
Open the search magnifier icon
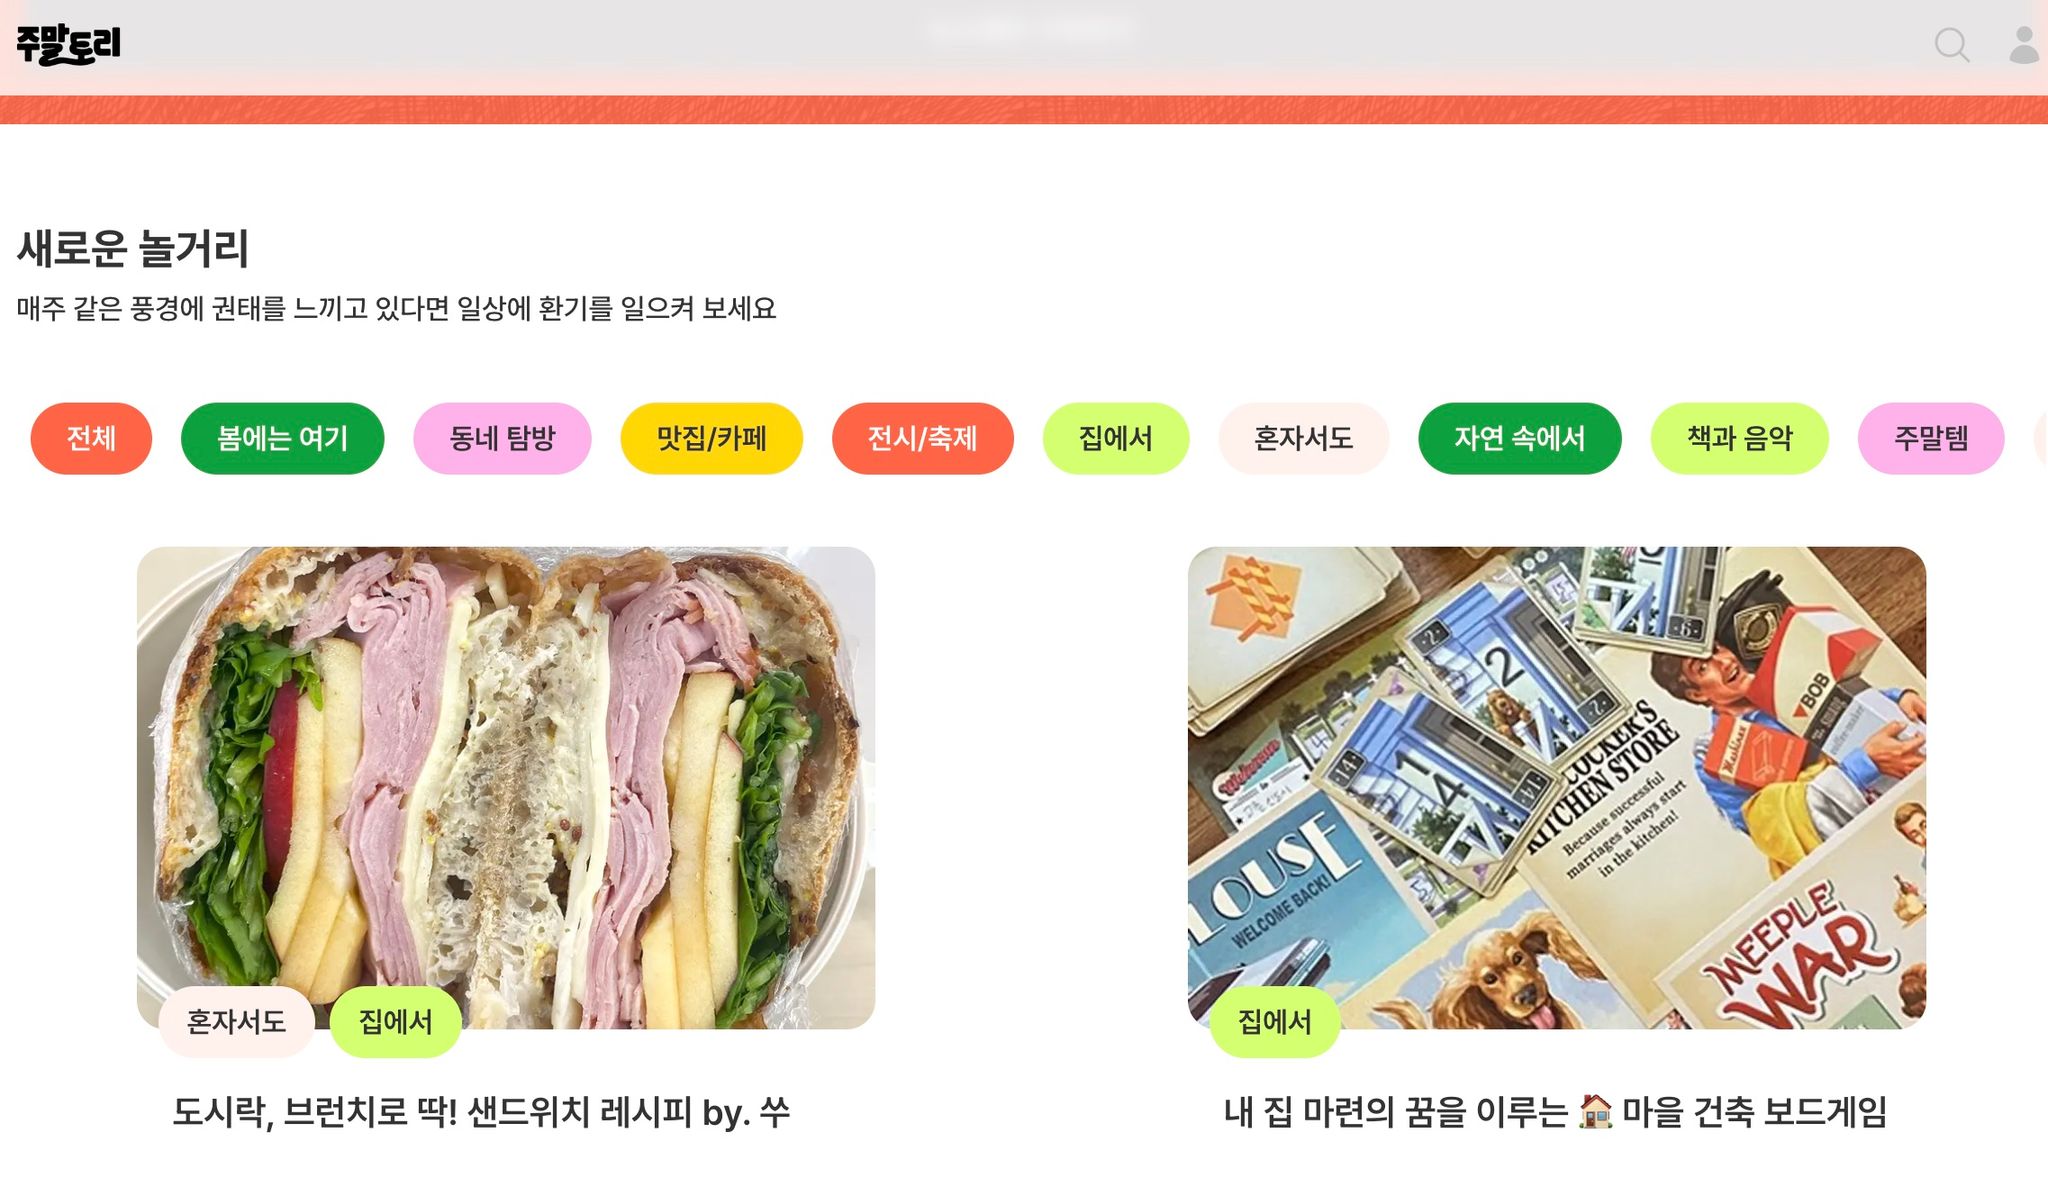[1951, 45]
